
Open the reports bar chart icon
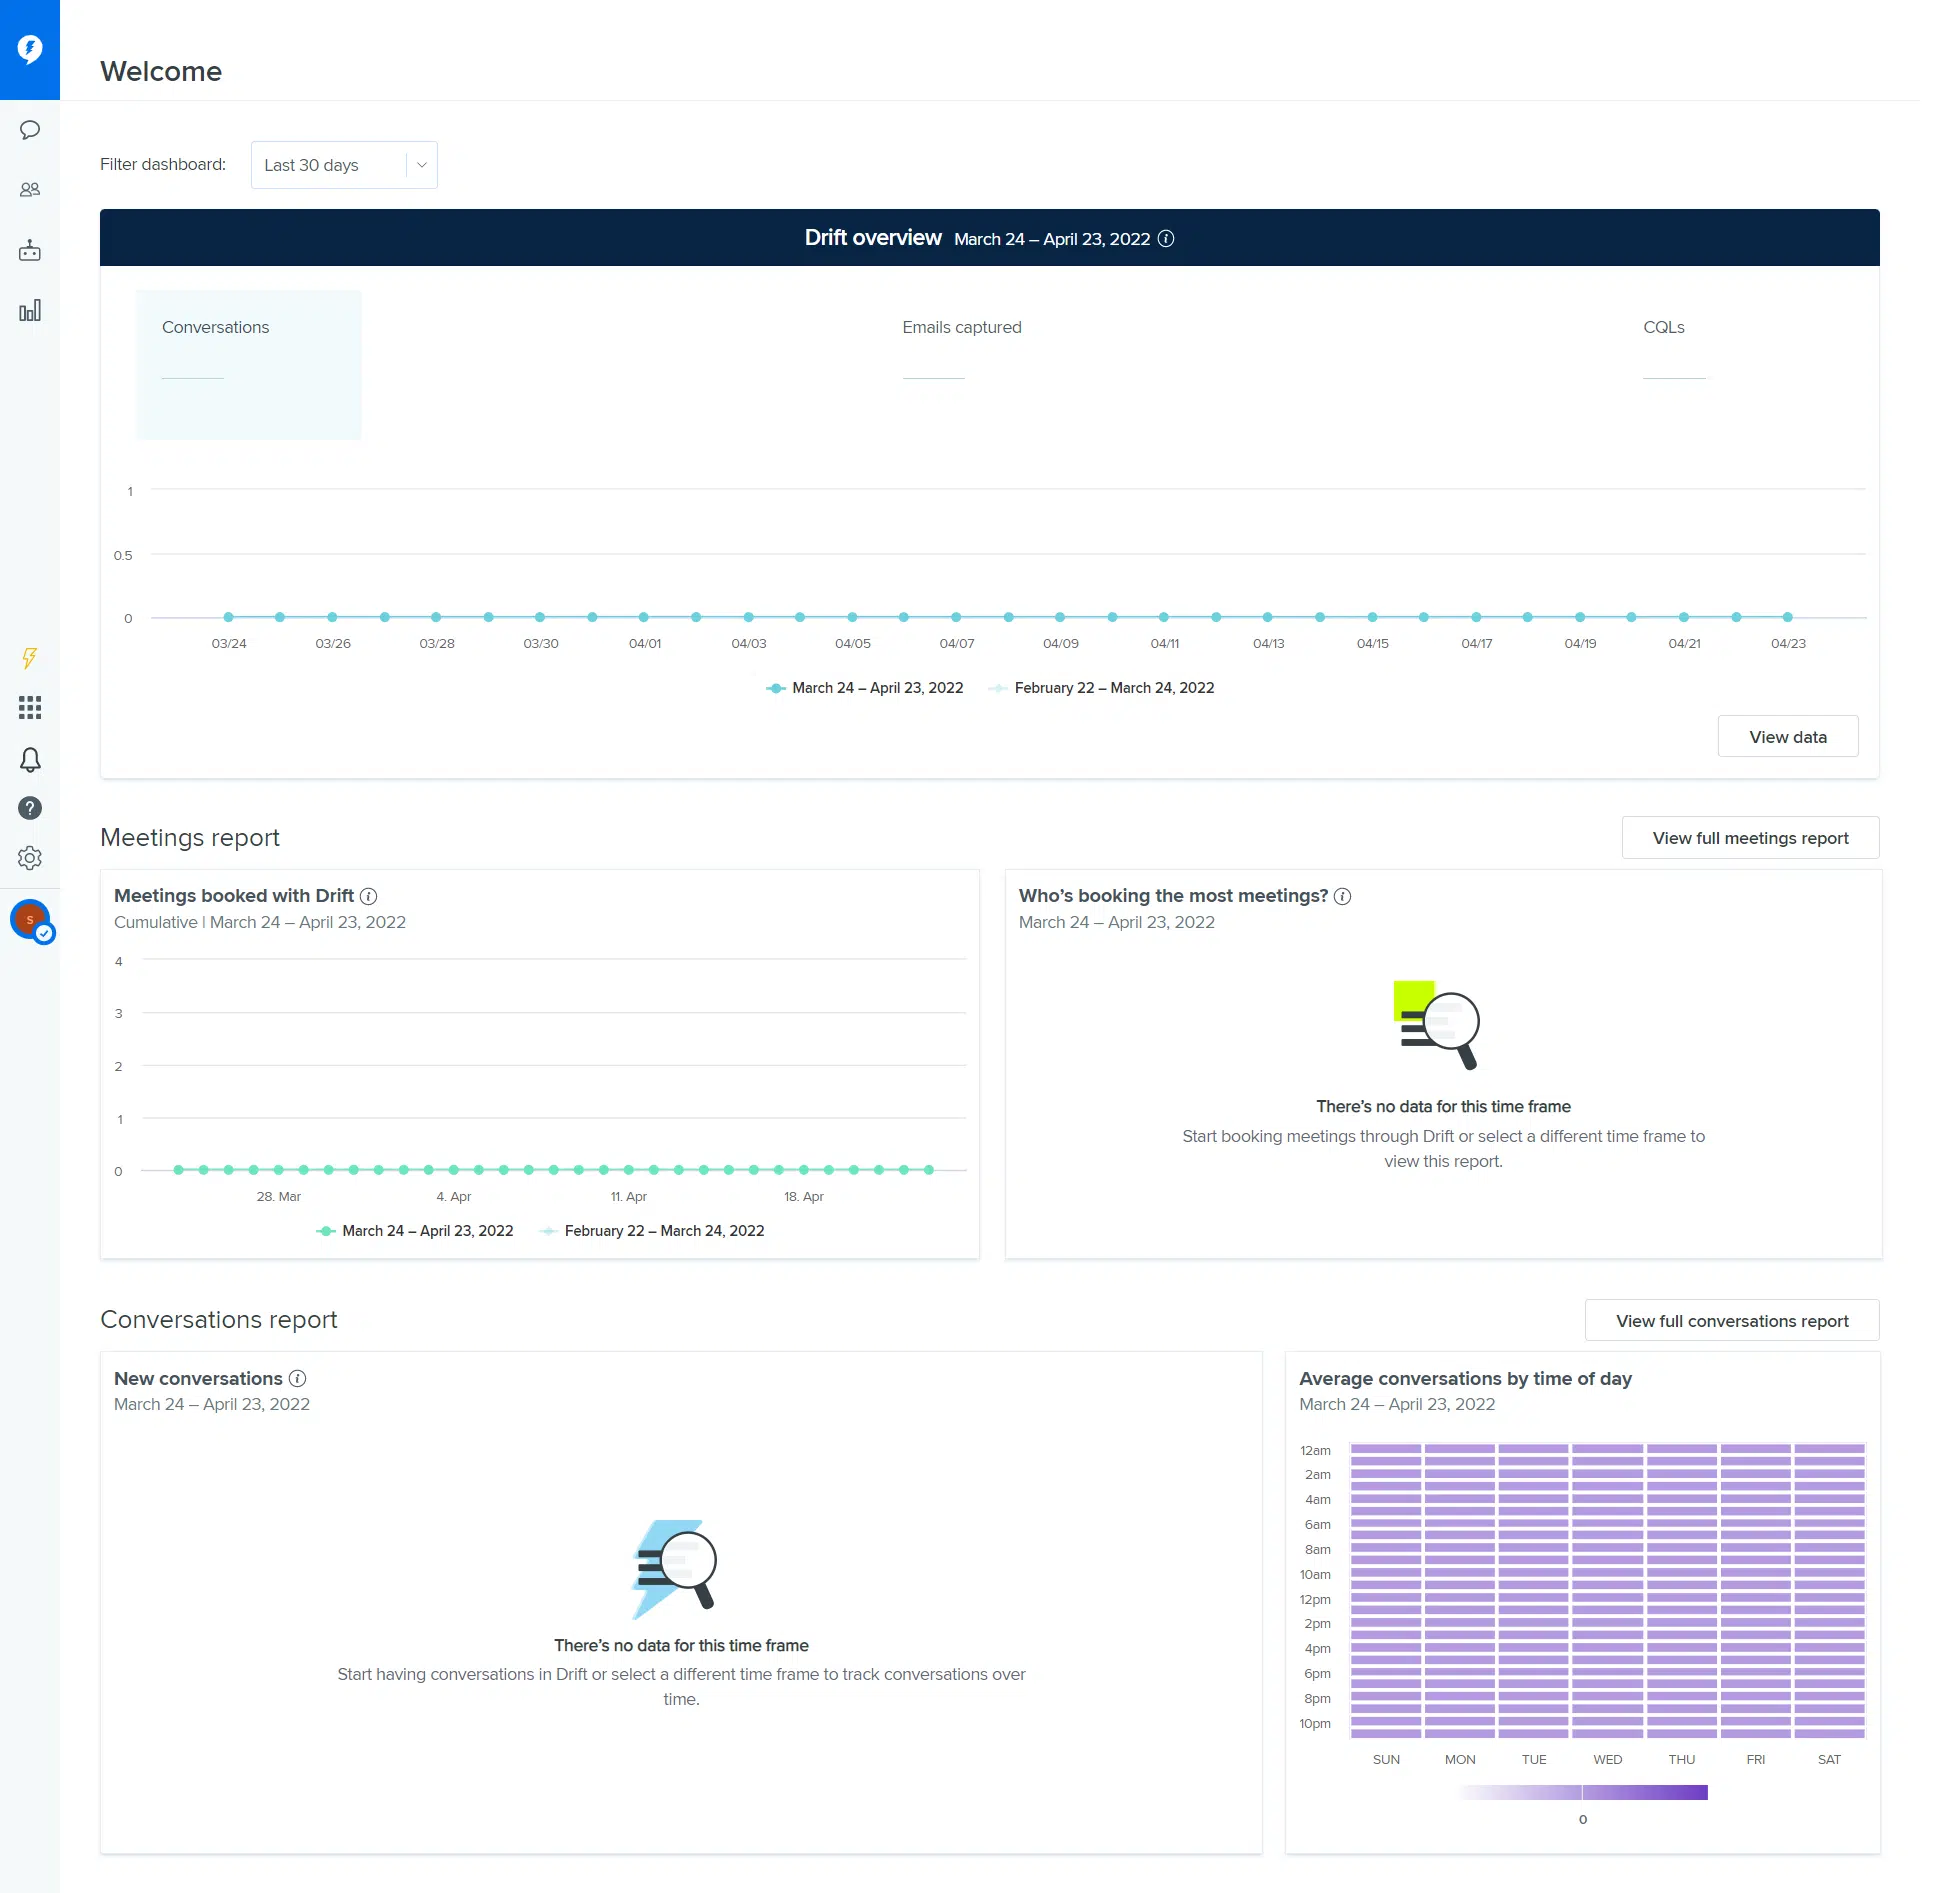[30, 310]
